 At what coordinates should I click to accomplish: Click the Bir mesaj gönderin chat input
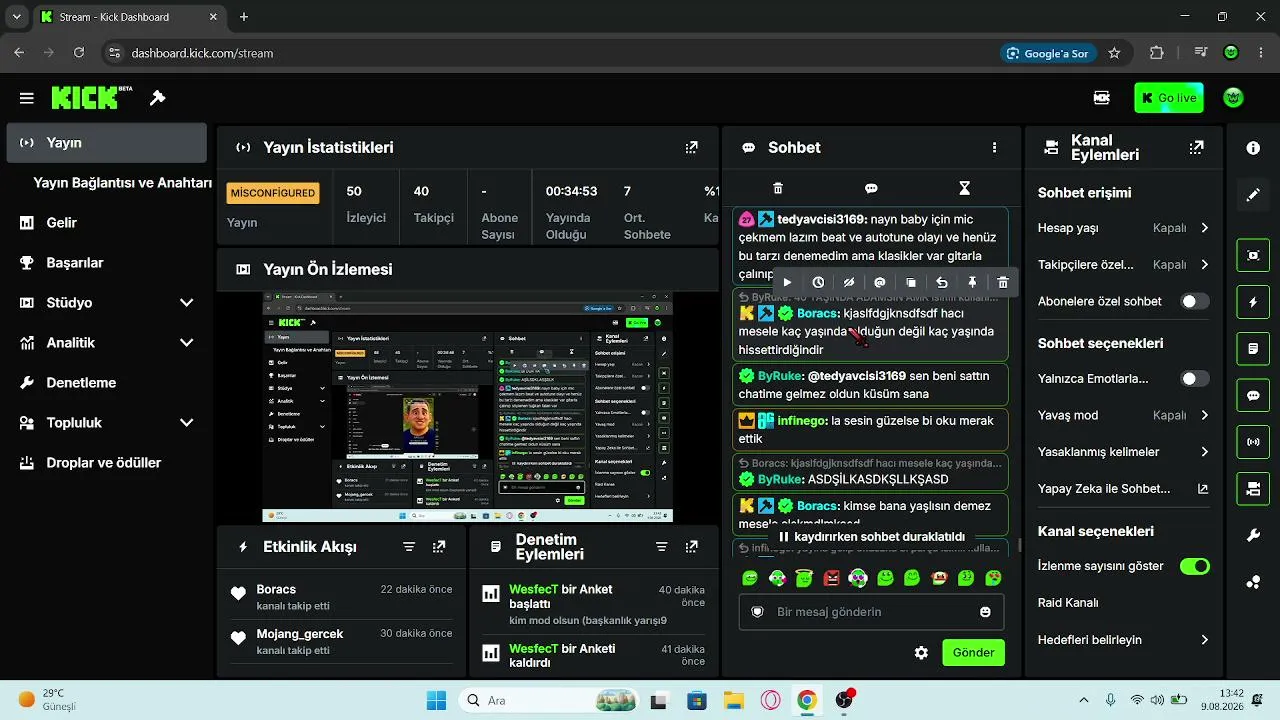tap(871, 612)
